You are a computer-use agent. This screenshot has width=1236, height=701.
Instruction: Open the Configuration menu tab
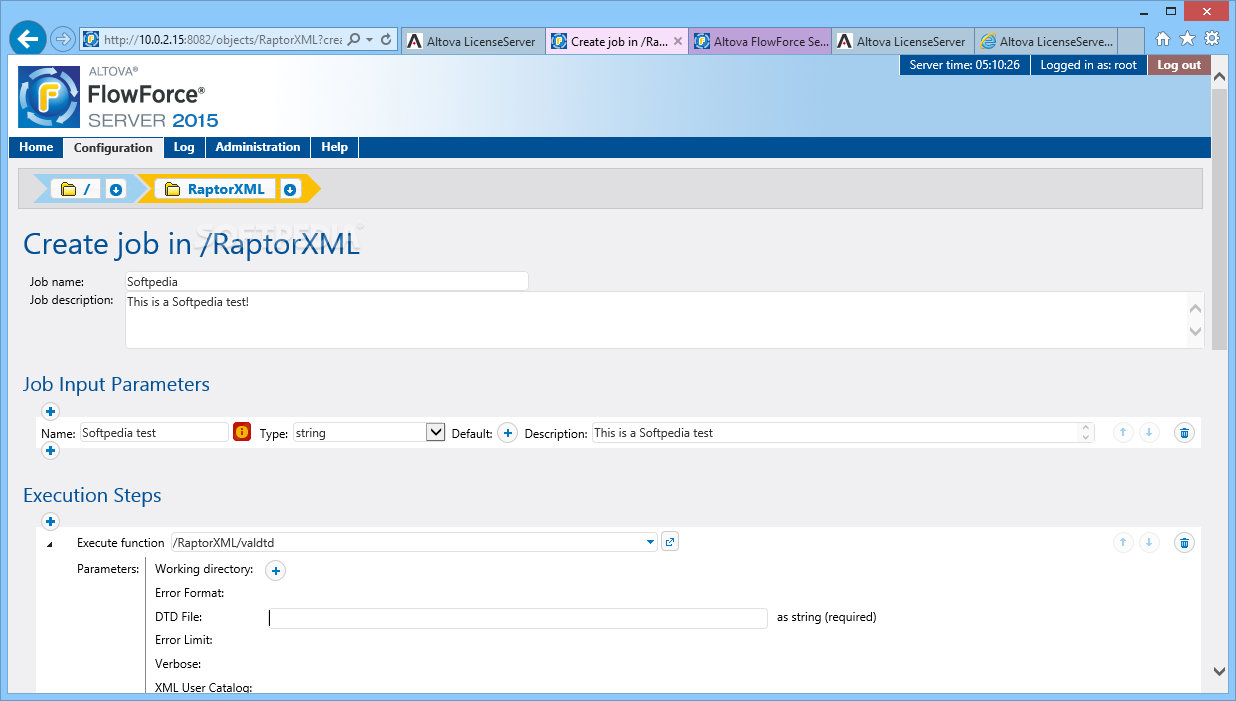click(x=113, y=148)
